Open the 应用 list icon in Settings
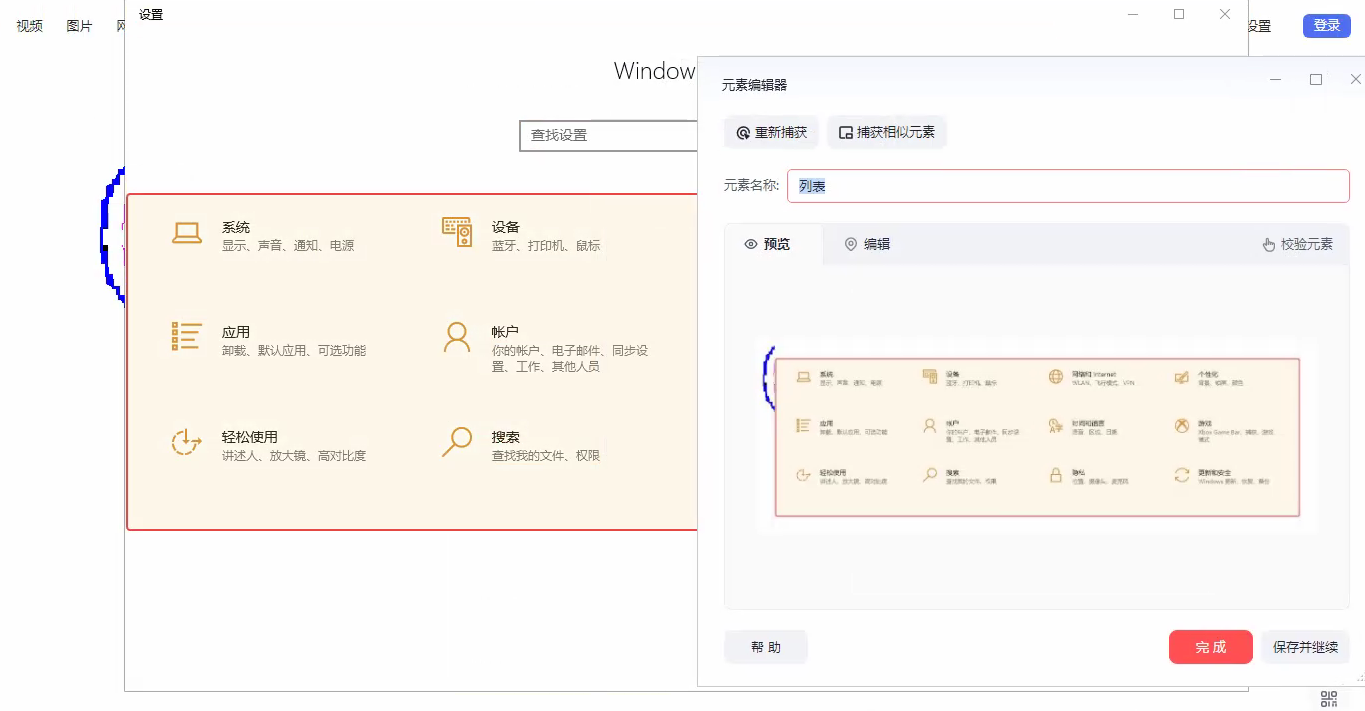 click(187, 336)
